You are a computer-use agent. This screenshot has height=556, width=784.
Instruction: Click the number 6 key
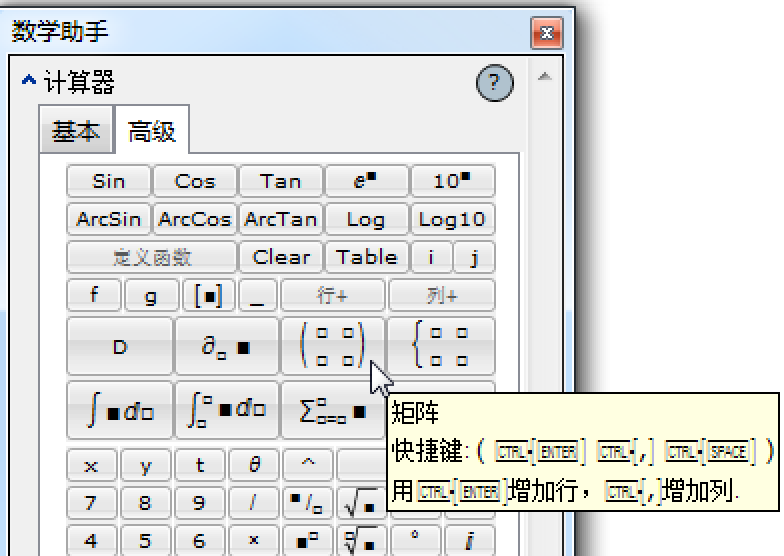200,540
